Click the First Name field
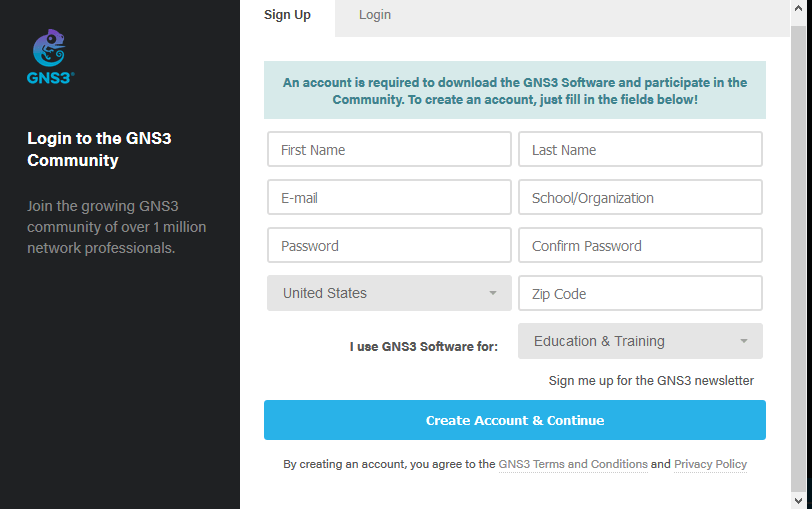Viewport: 812px width, 509px height. coord(389,150)
